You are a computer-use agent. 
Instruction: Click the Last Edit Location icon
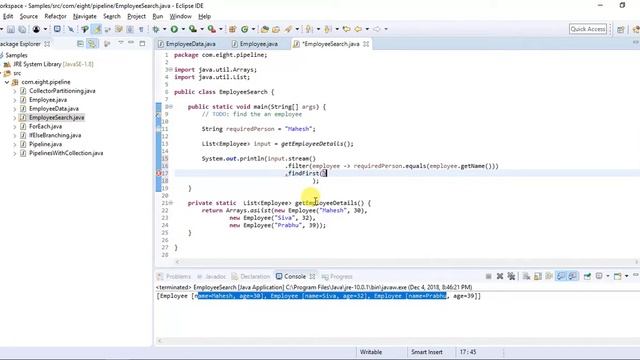coord(347,29)
